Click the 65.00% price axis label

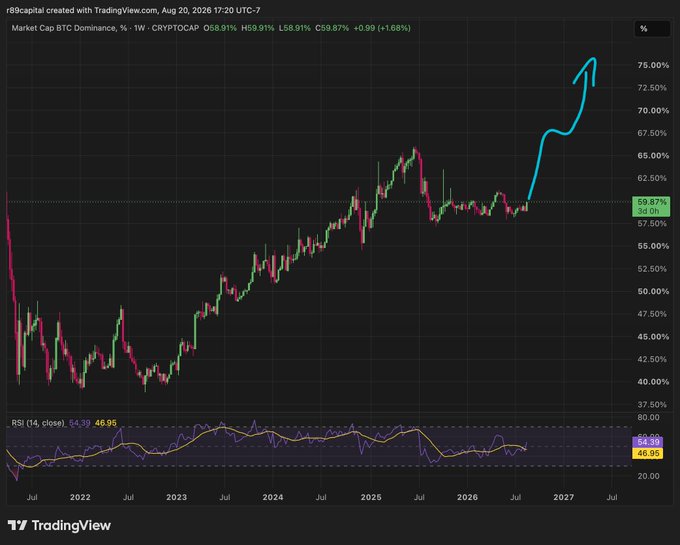(653, 156)
